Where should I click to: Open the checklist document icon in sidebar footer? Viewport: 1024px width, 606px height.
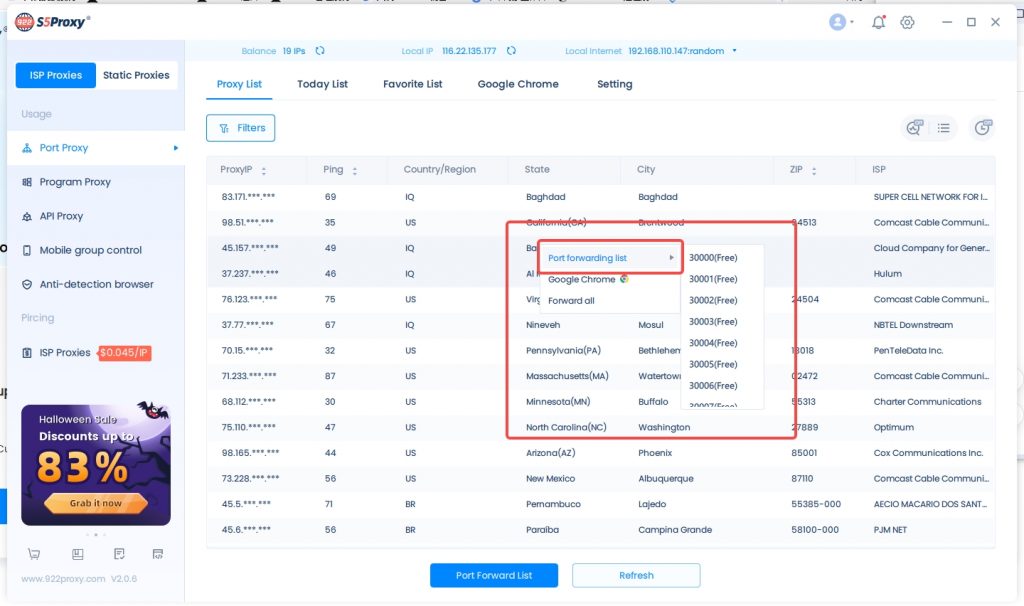[119, 554]
